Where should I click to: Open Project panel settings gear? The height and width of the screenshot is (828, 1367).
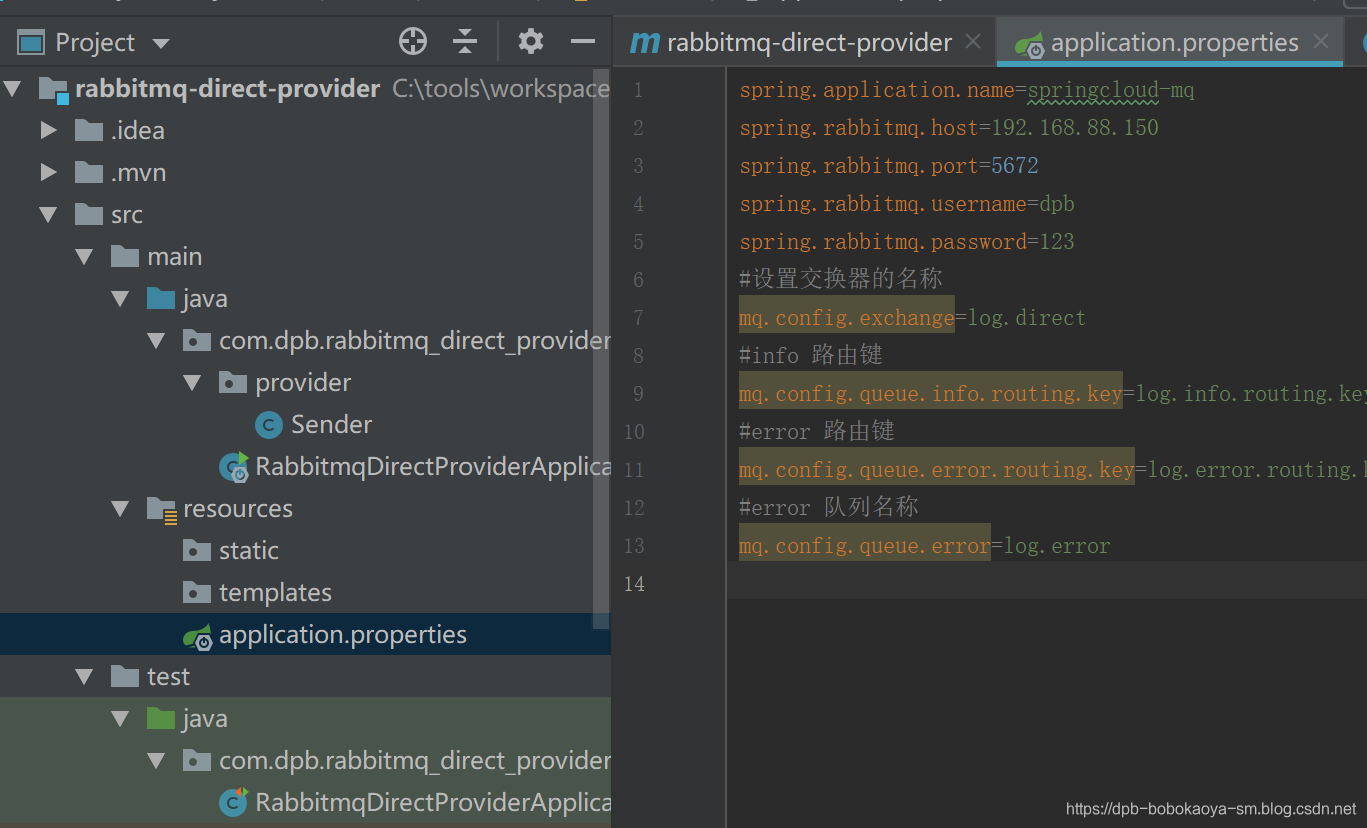531,42
